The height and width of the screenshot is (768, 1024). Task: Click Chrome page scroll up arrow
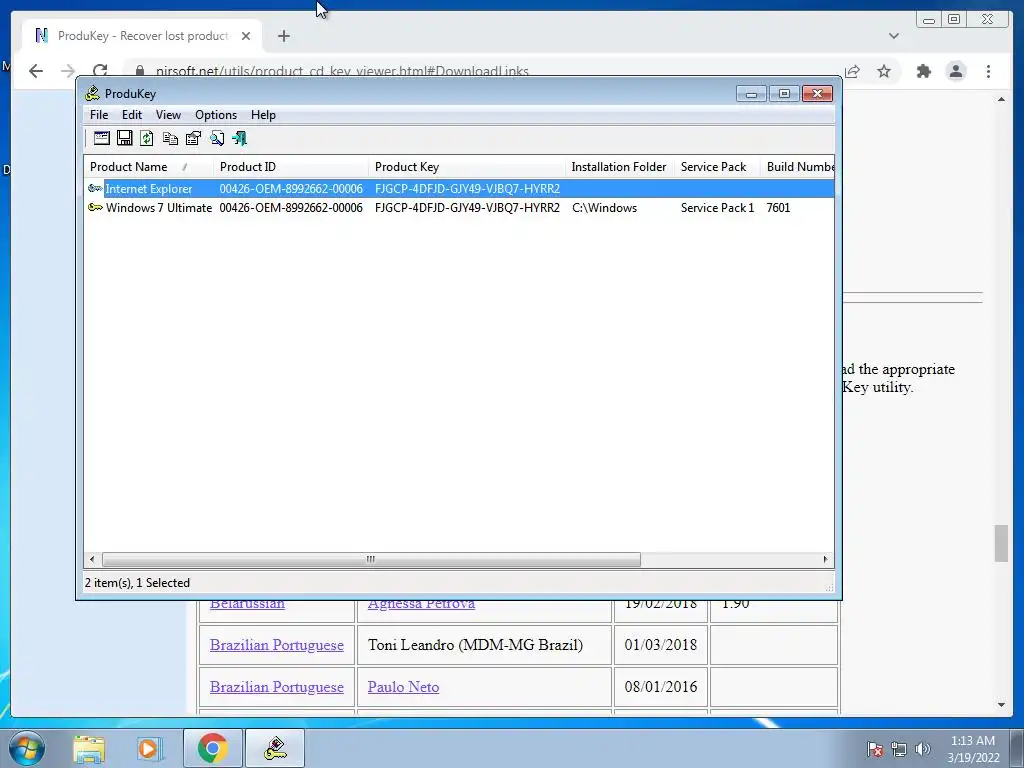coord(1002,99)
